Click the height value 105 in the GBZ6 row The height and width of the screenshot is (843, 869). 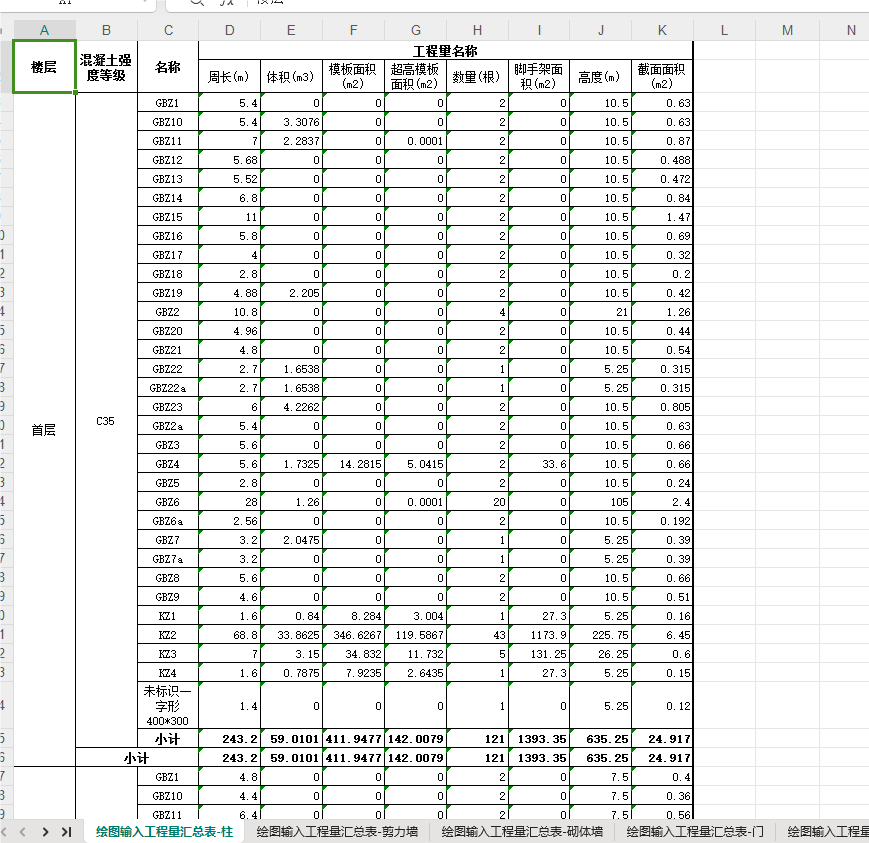point(600,502)
